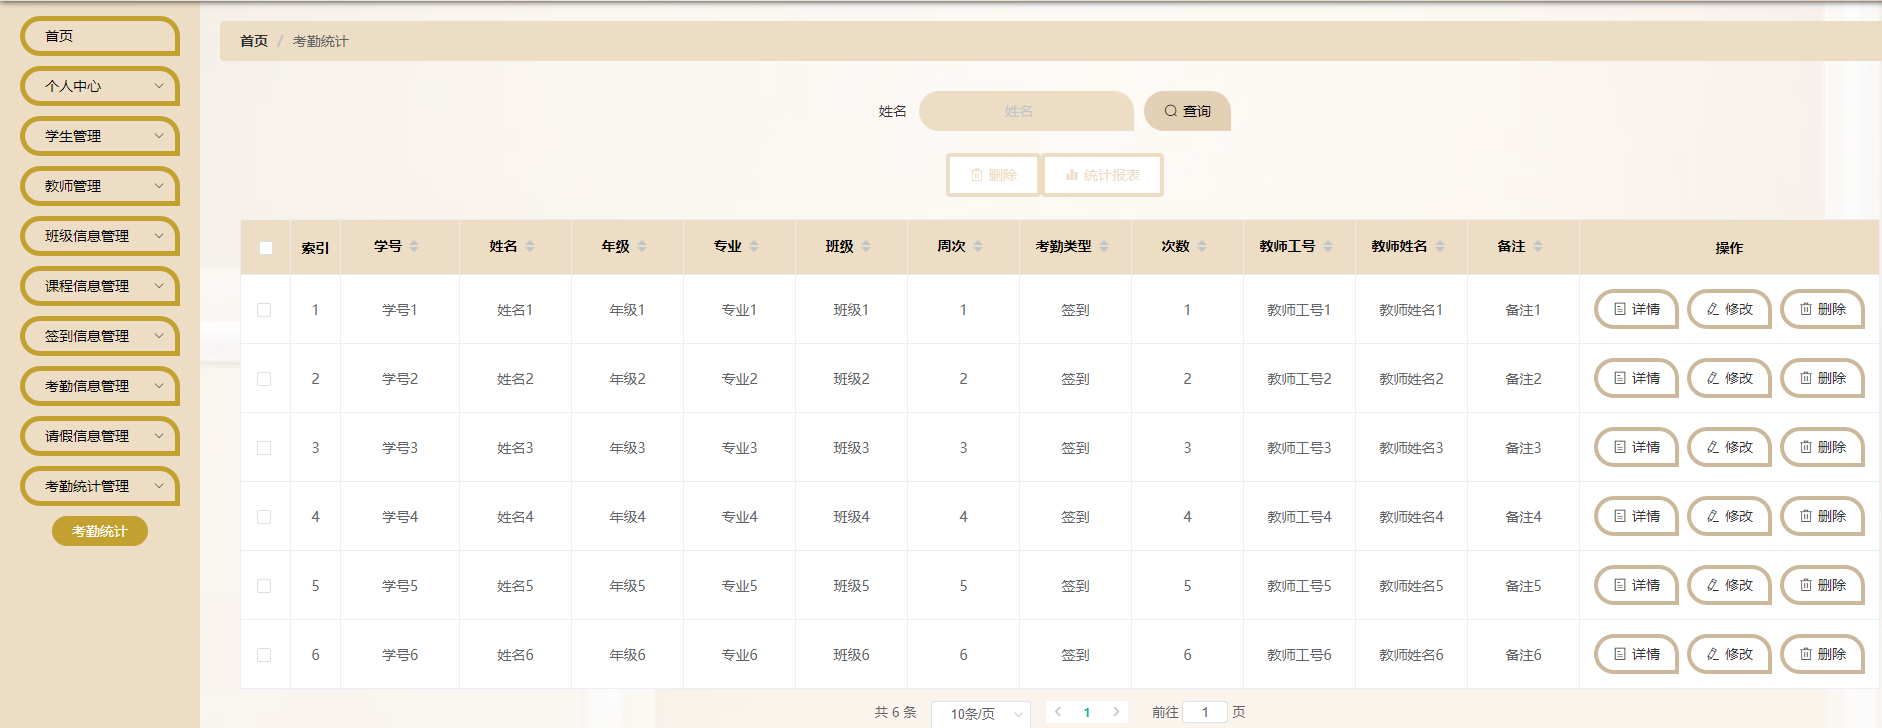The height and width of the screenshot is (728, 1882).
Task: Edit row 学号2 with 修改
Action: (x=1729, y=378)
